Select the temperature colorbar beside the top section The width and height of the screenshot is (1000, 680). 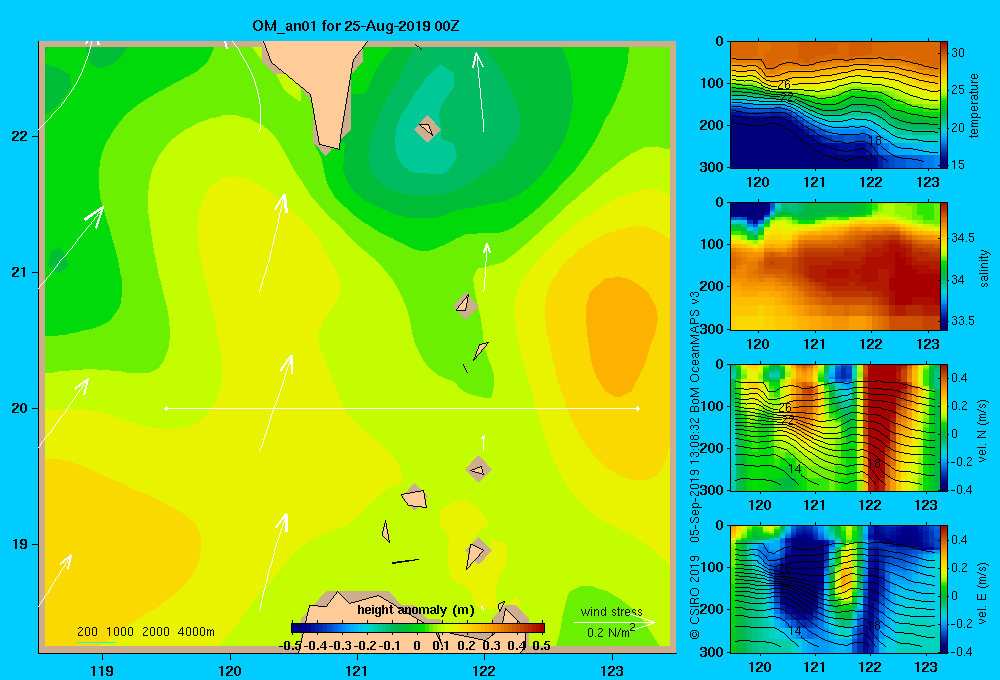click(943, 105)
